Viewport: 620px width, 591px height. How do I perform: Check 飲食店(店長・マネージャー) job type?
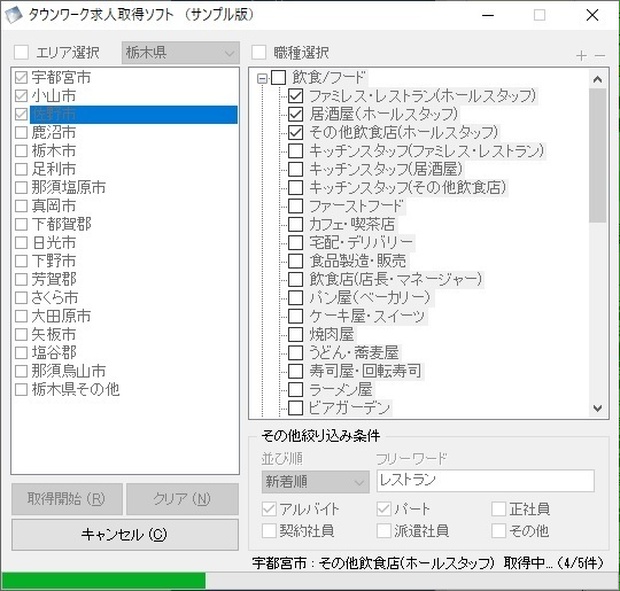296,279
